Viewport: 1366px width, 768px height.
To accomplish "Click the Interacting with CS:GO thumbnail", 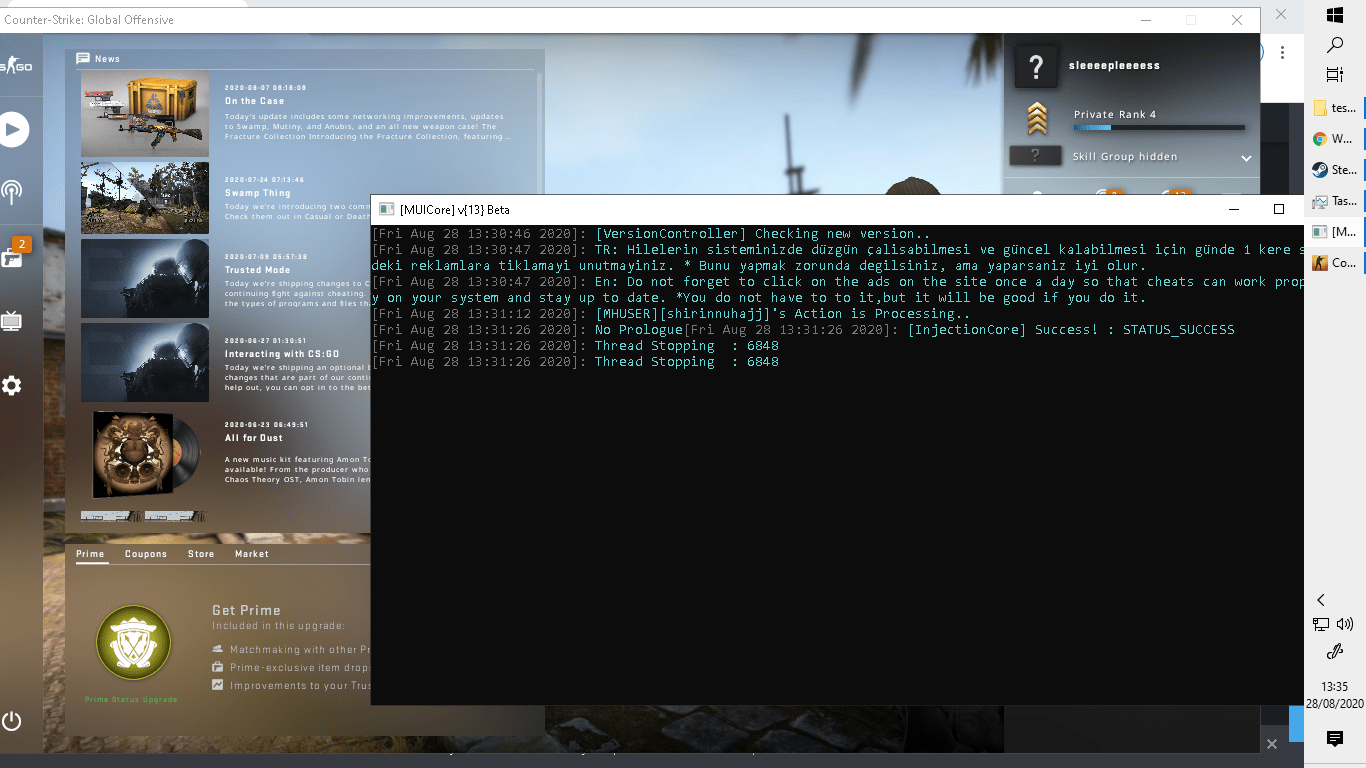I will [145, 362].
